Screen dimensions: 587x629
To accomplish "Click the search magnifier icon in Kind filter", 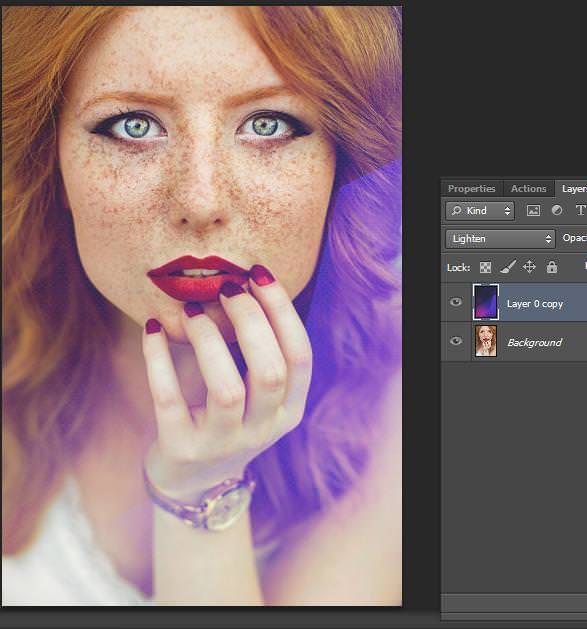I will click(x=456, y=211).
